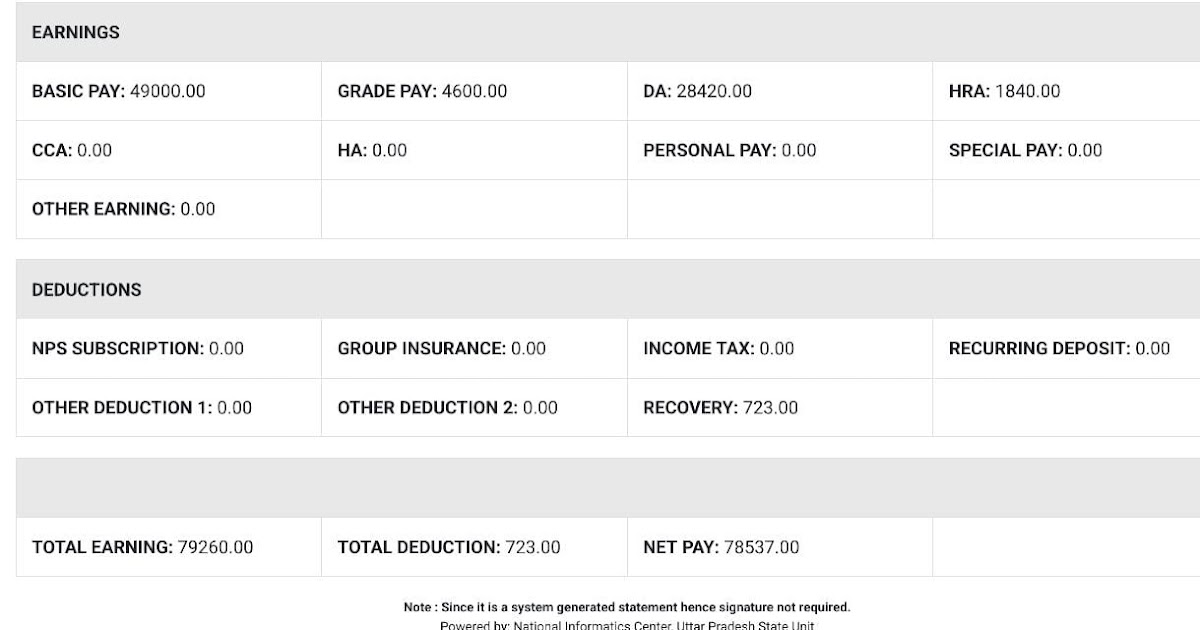This screenshot has height=630, width=1200.
Task: Select the NET PAY 78537.00 cell
Action: (721, 548)
